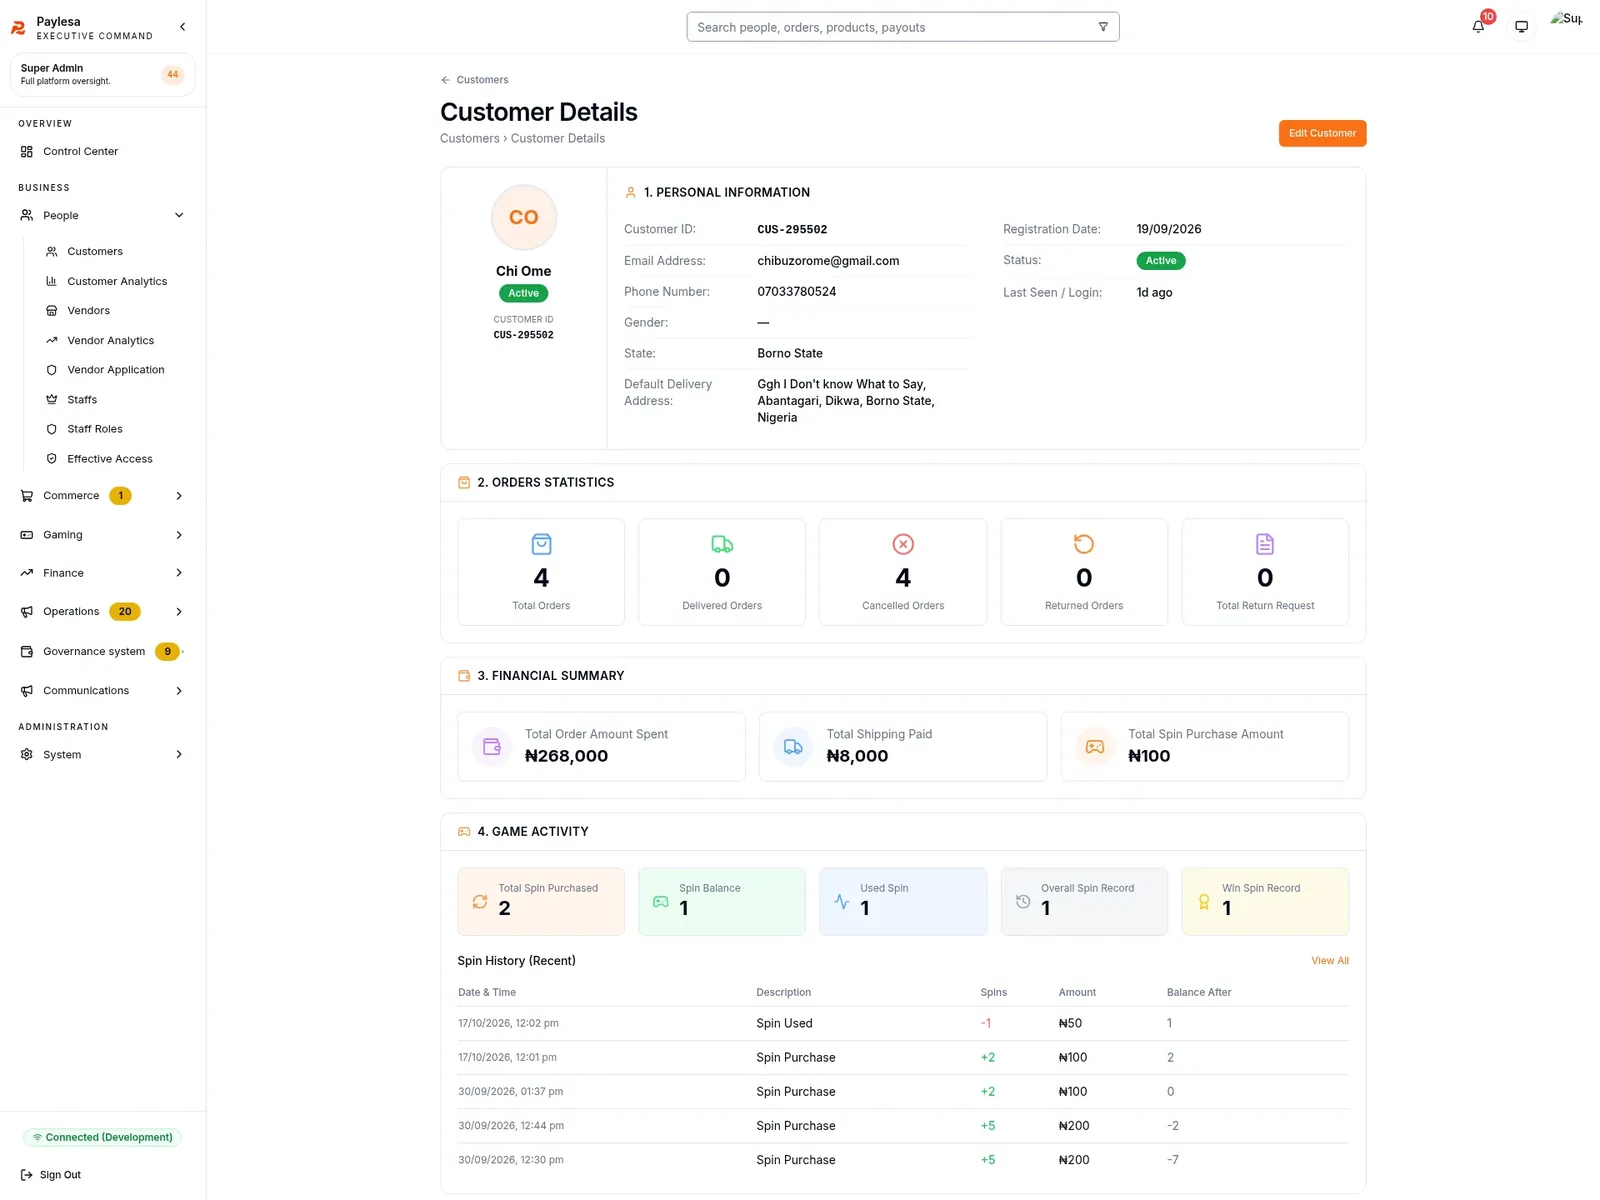Click the user profile avatar in header
The image size is (1600, 1200).
(1566, 19)
